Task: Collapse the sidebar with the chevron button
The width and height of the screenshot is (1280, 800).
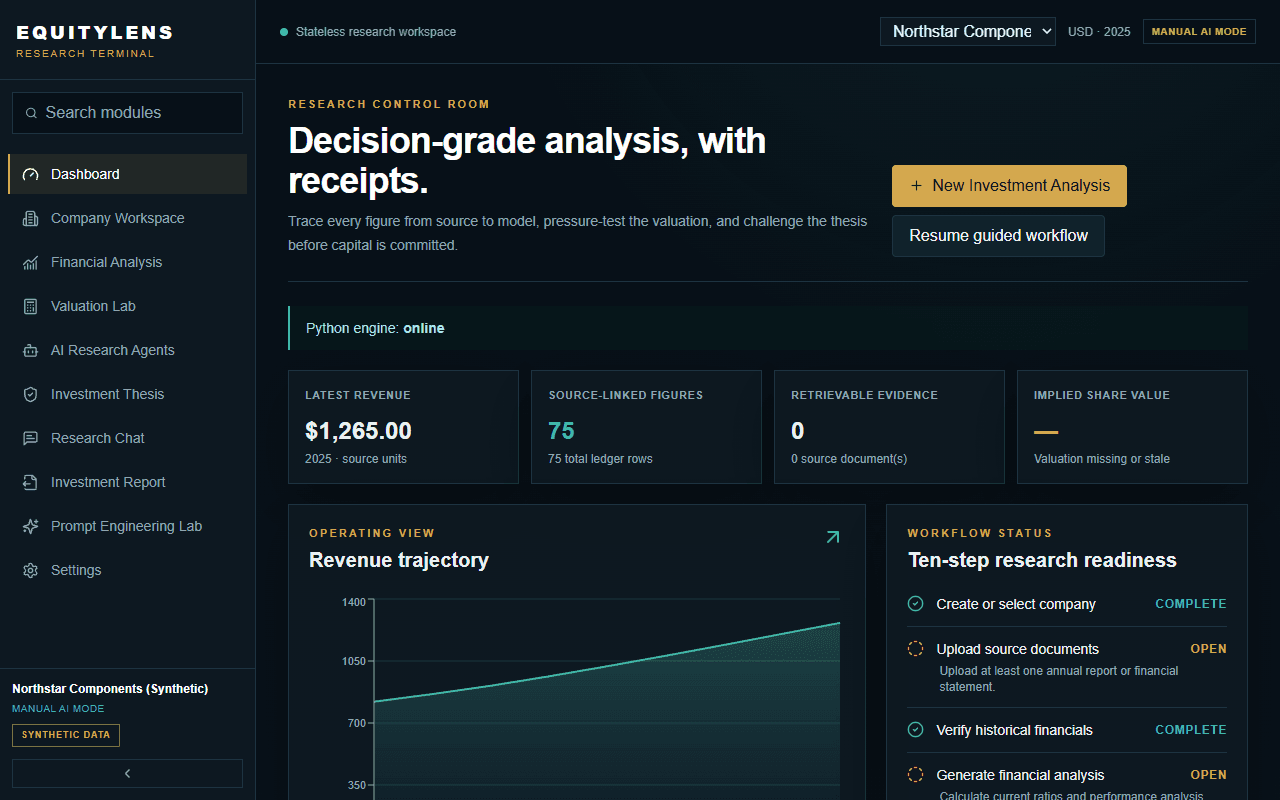Action: pyautogui.click(x=127, y=773)
